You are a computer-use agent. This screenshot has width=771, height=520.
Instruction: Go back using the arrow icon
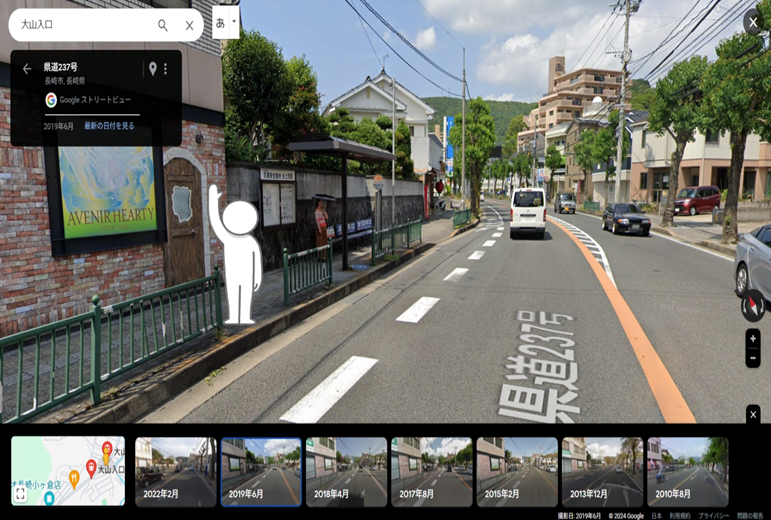pos(27,69)
